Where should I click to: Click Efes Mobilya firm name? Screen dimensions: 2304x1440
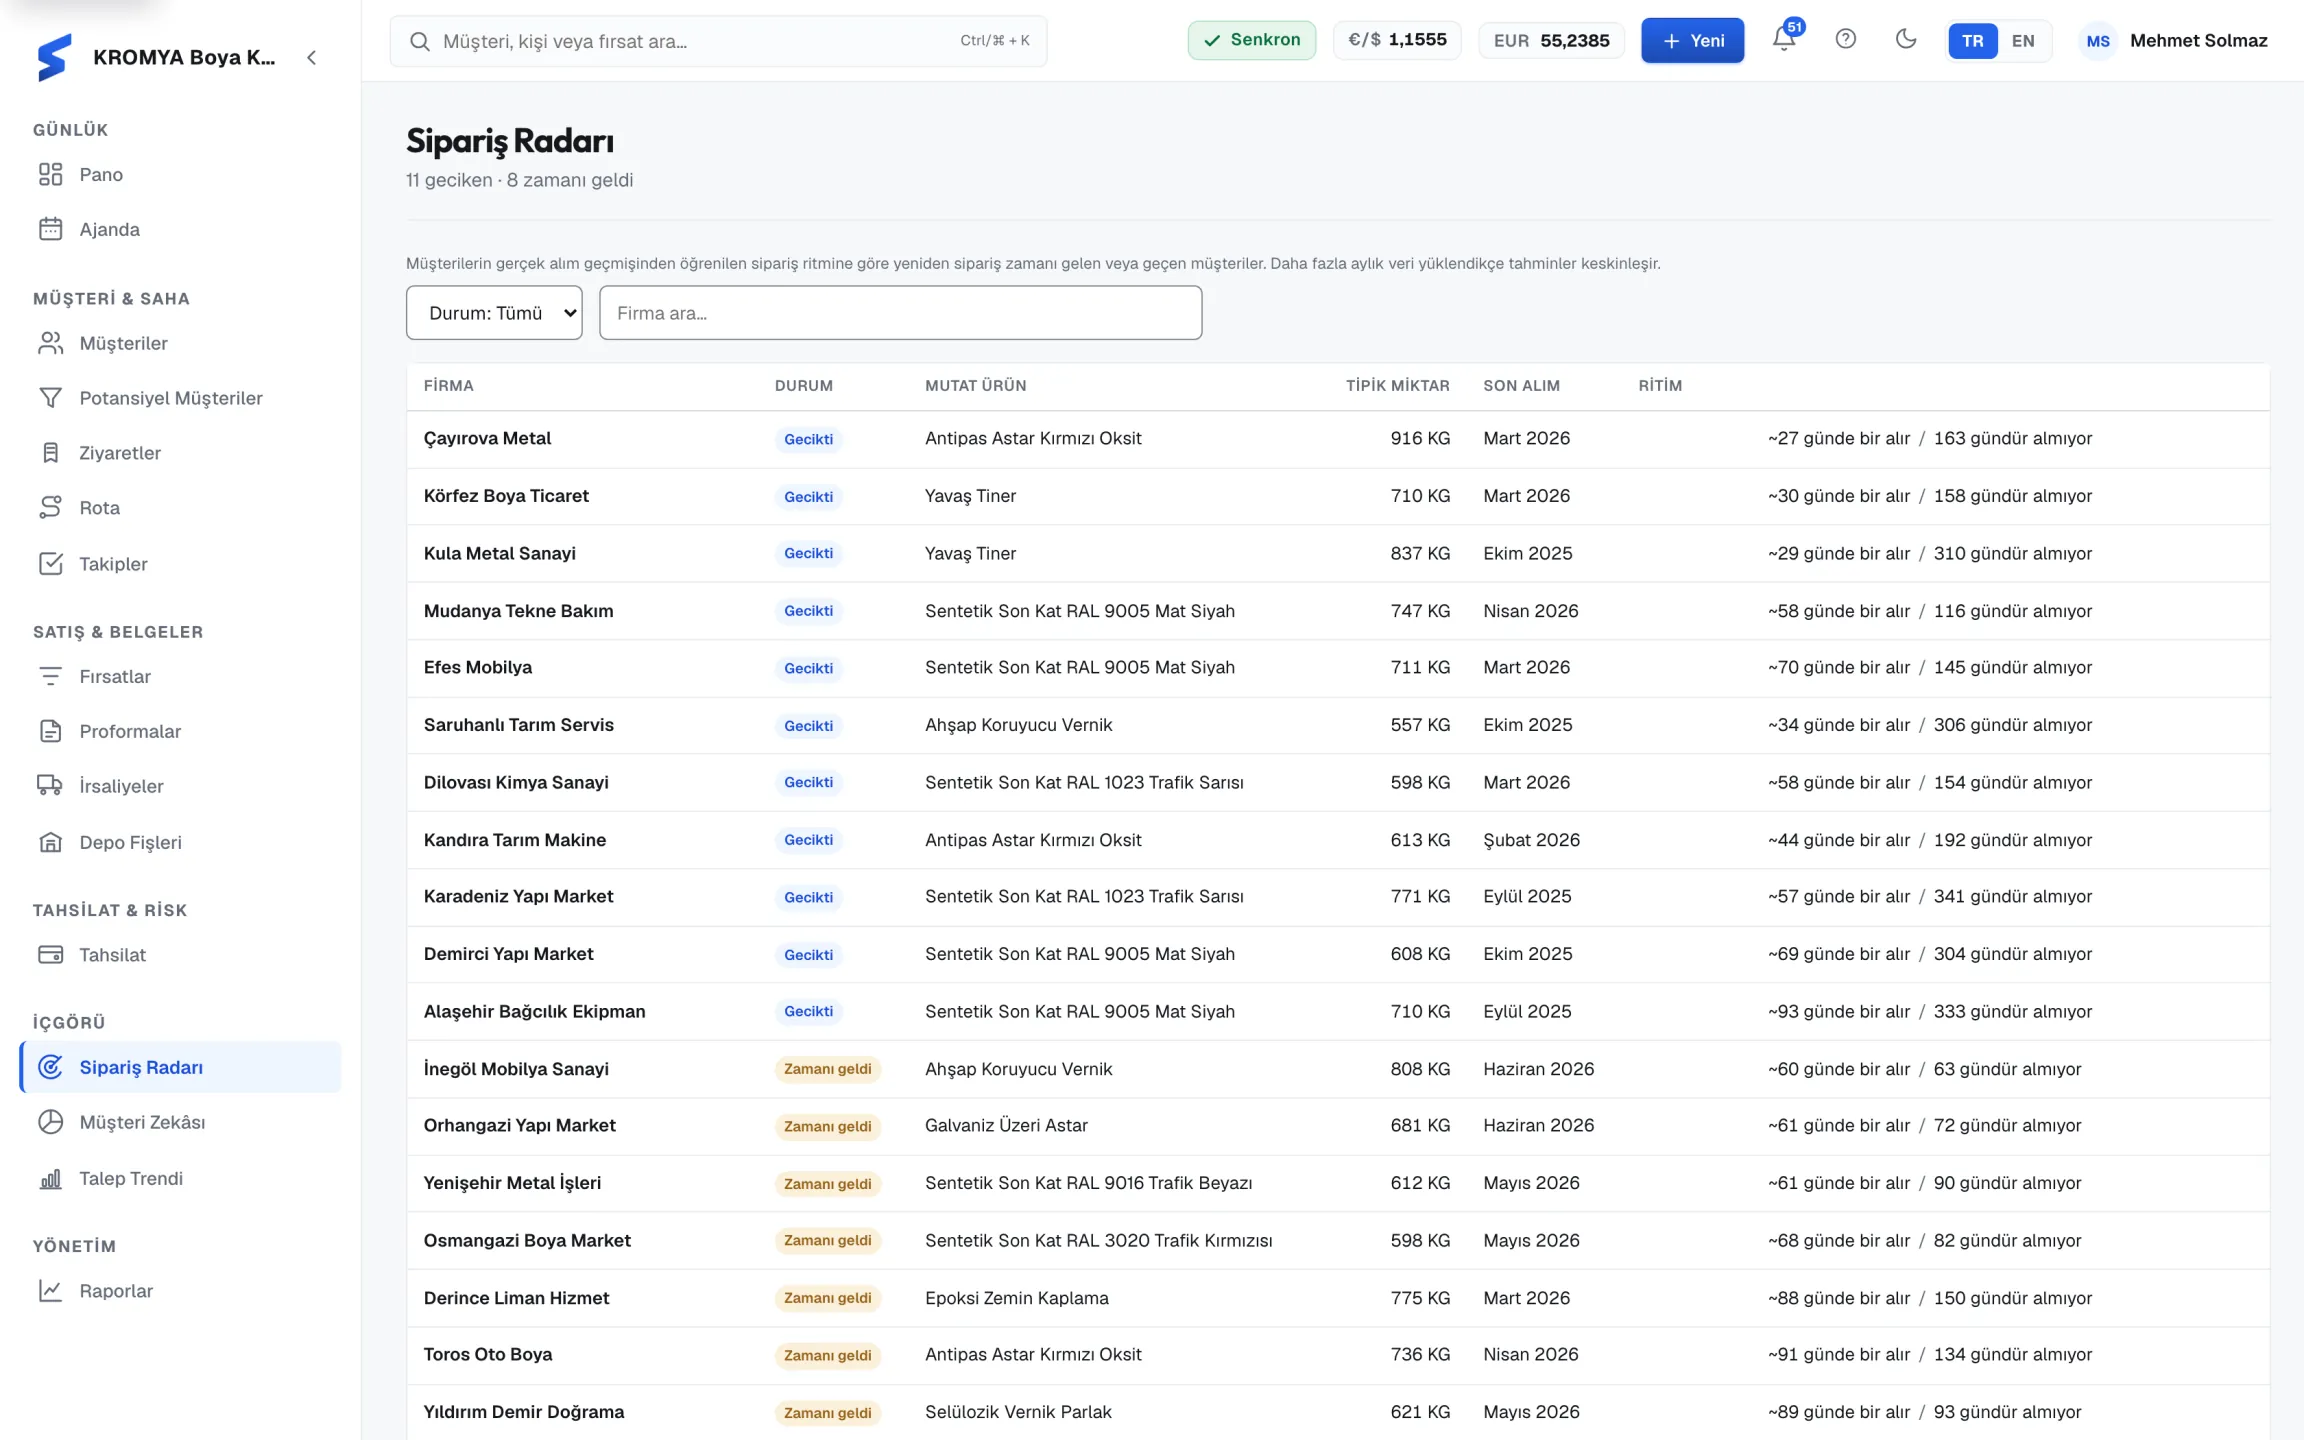[478, 667]
